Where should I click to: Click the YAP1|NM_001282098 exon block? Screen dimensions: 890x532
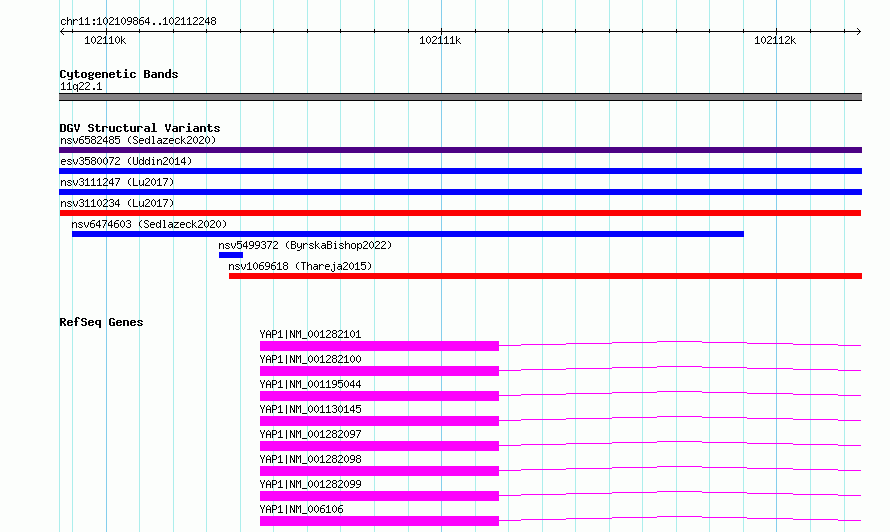(379, 471)
